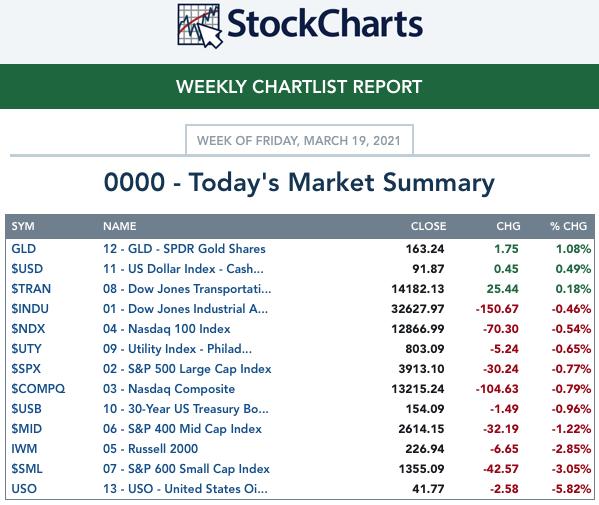Click the StockCharts wordmark text

click(325, 24)
